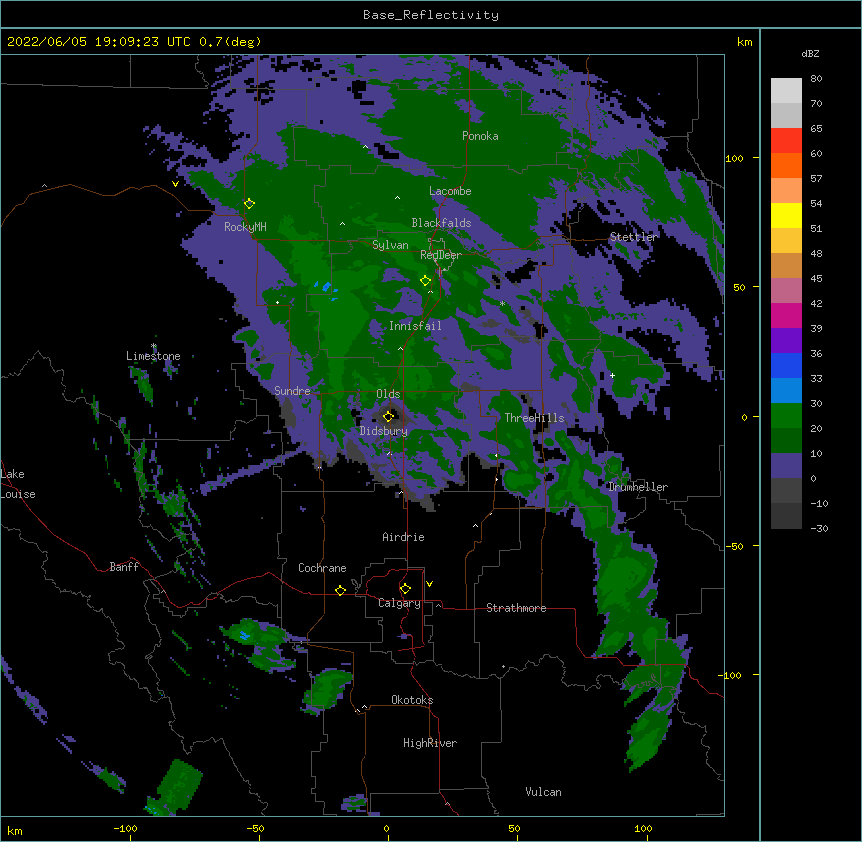Click the yellow V marker near RockyMH road
The width and height of the screenshot is (862, 842).
click(x=175, y=184)
